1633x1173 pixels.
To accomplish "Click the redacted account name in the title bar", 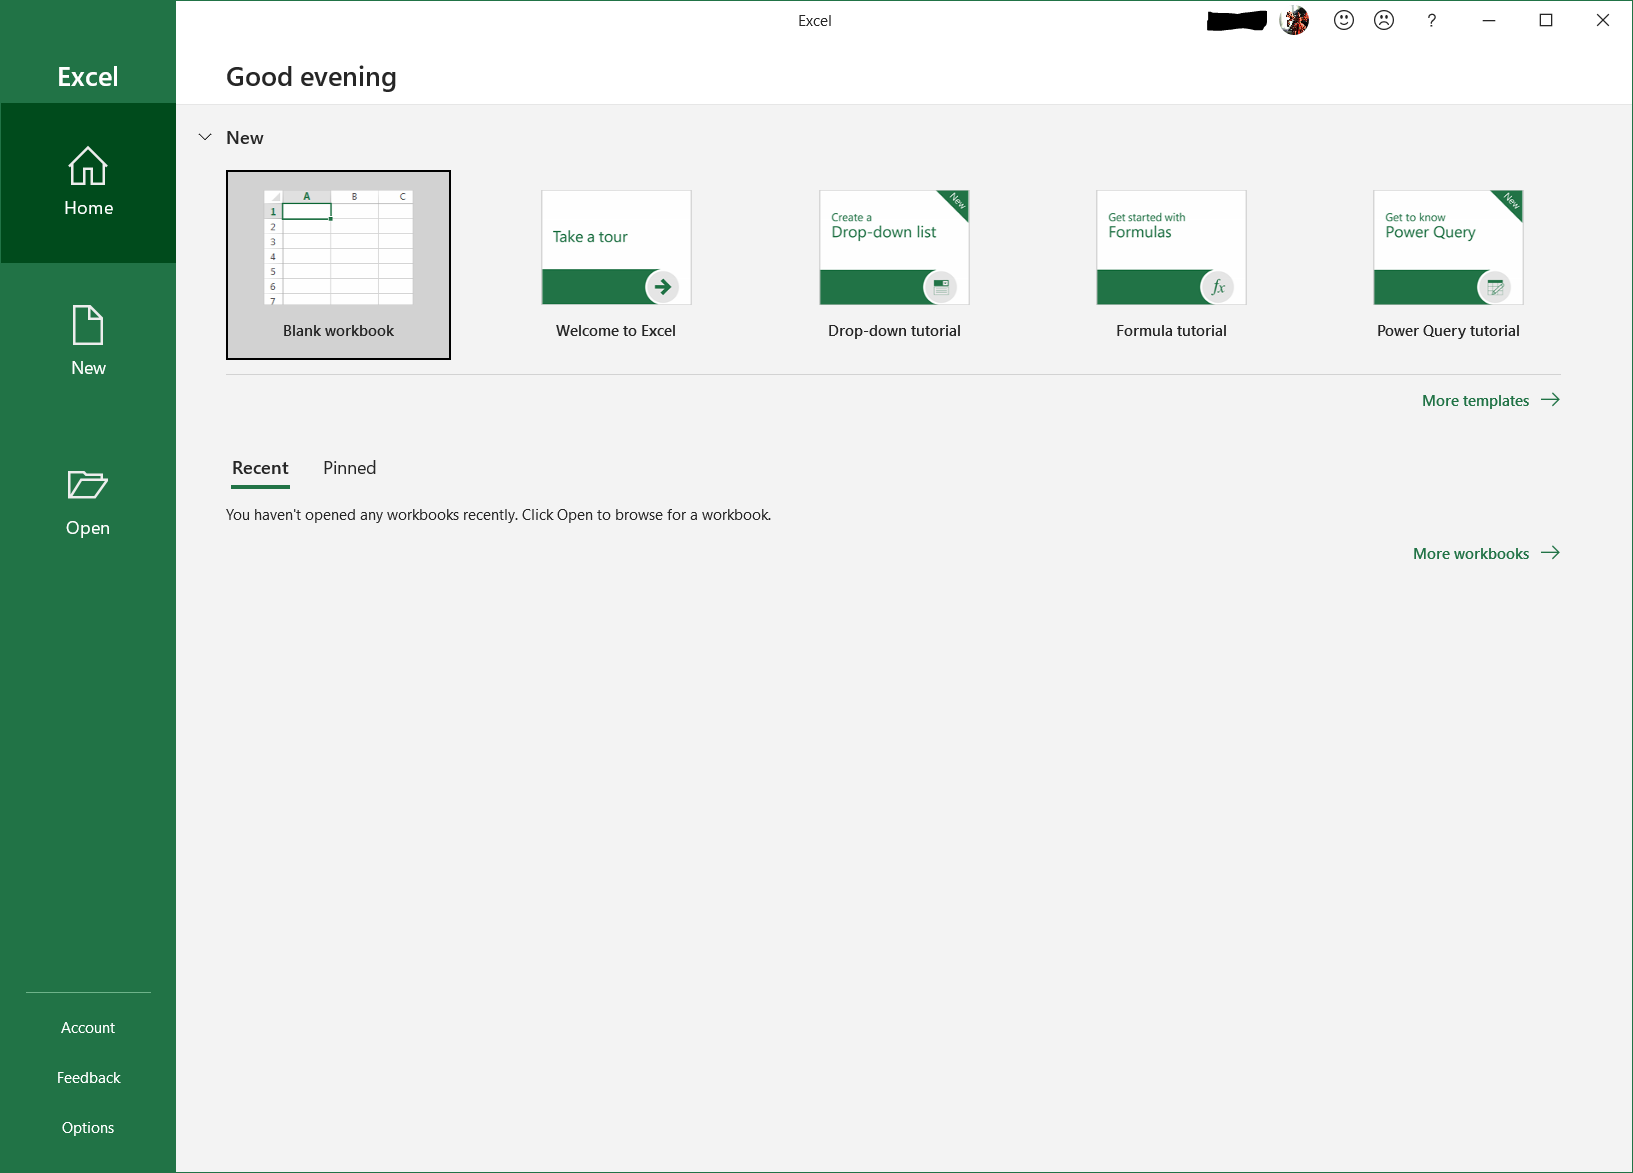I will click(x=1237, y=20).
